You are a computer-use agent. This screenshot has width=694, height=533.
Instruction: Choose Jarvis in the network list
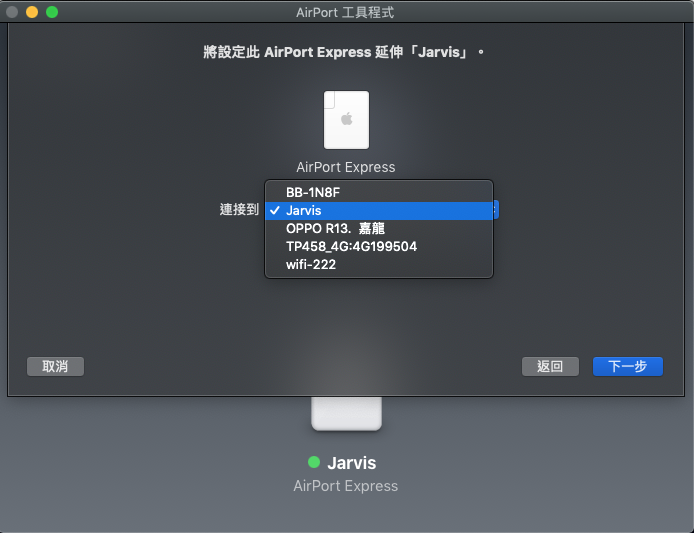pos(378,211)
